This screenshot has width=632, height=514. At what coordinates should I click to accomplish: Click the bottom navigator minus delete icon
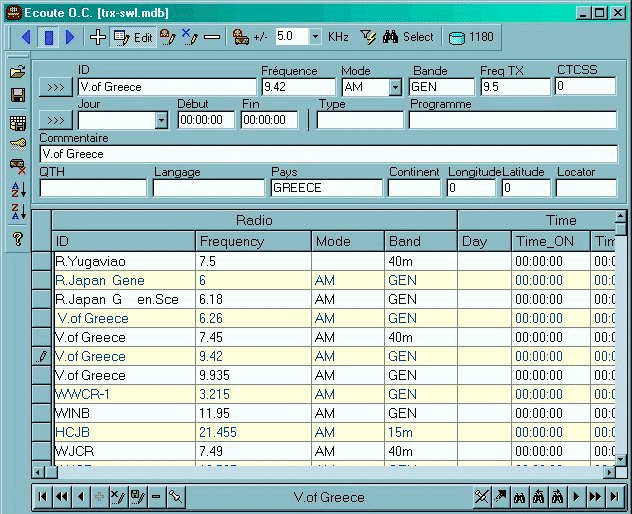(x=156, y=496)
